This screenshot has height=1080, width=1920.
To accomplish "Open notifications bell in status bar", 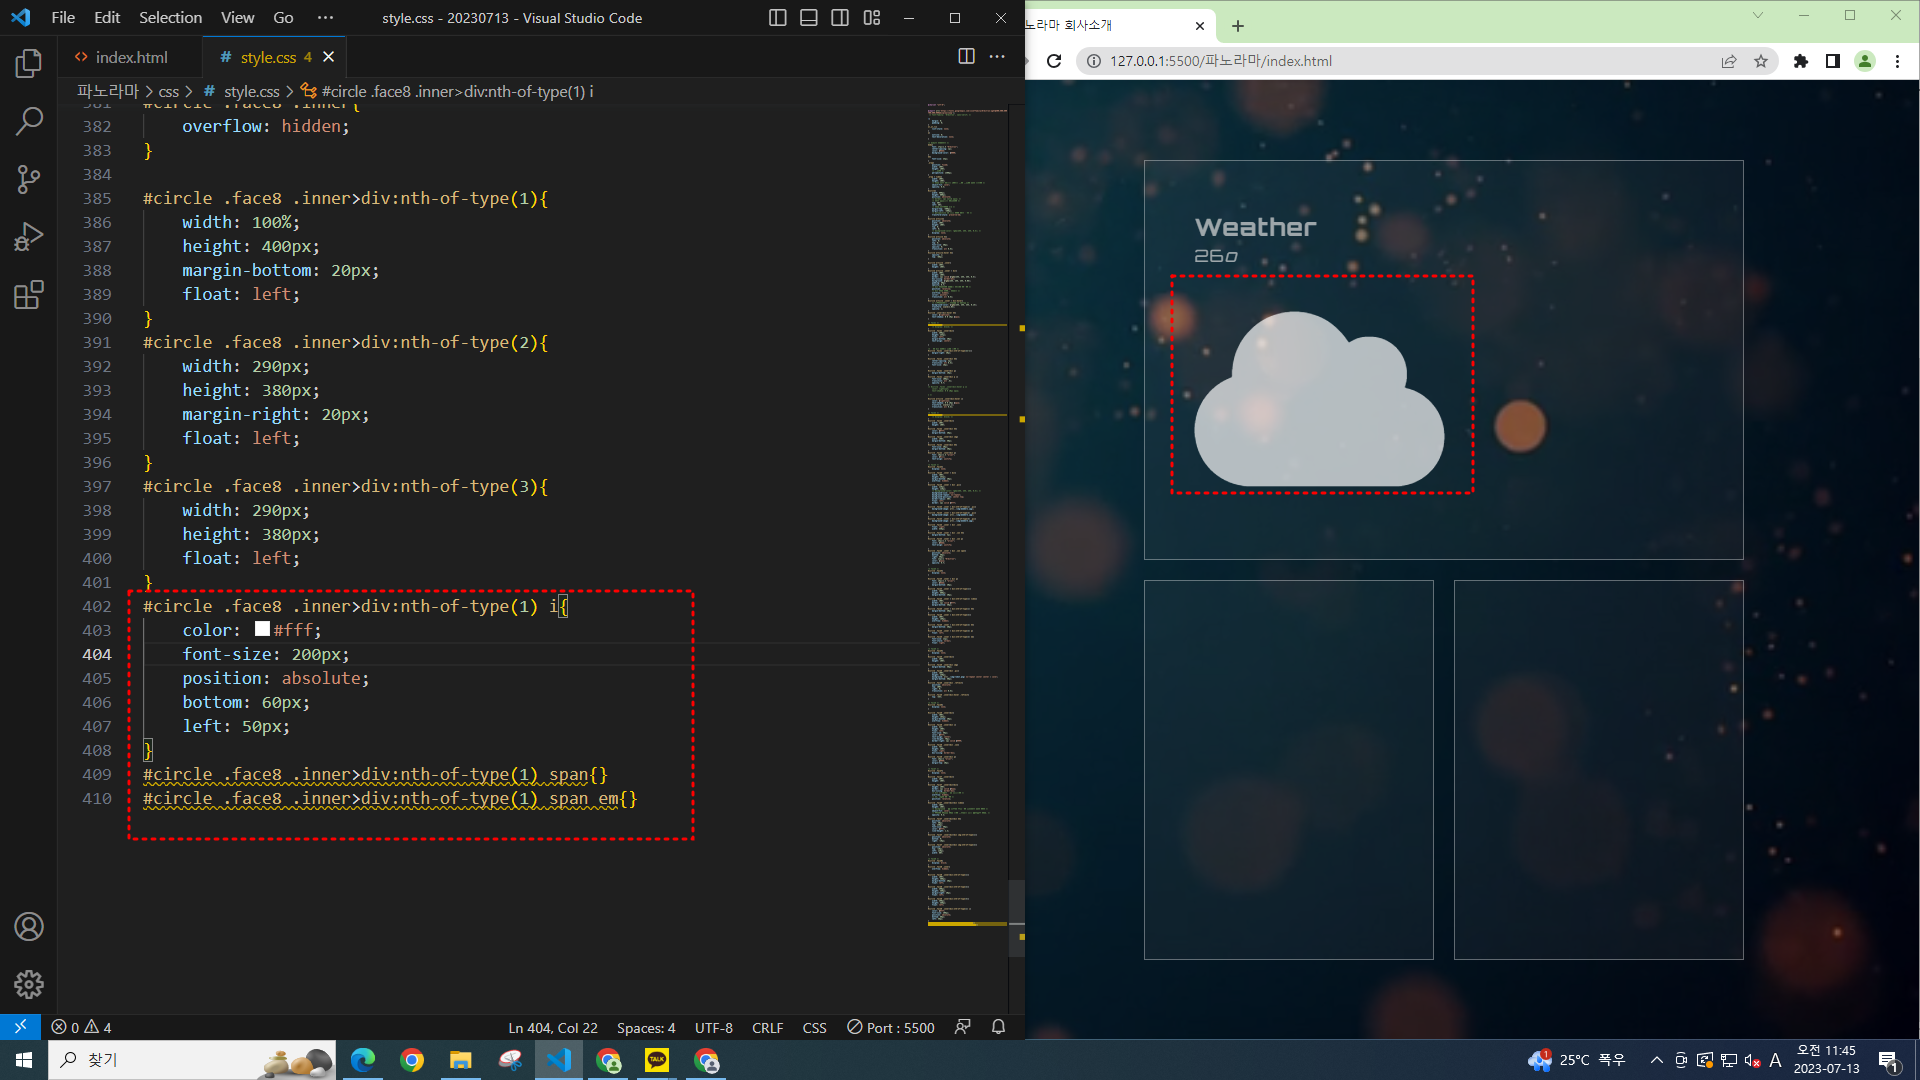I will point(998,1027).
